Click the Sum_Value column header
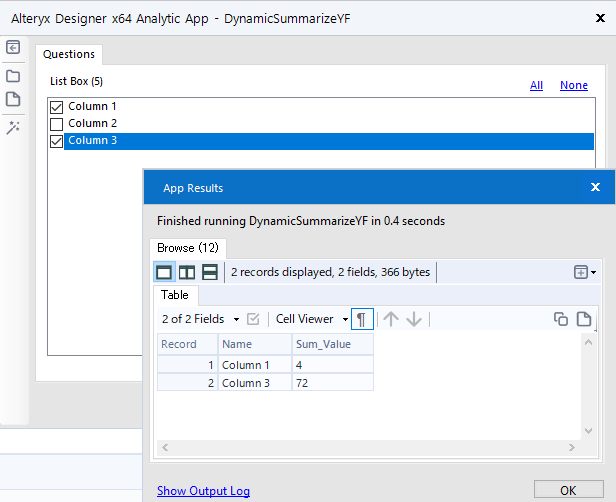Screen dimensions: 616x502 (x=333, y=344)
